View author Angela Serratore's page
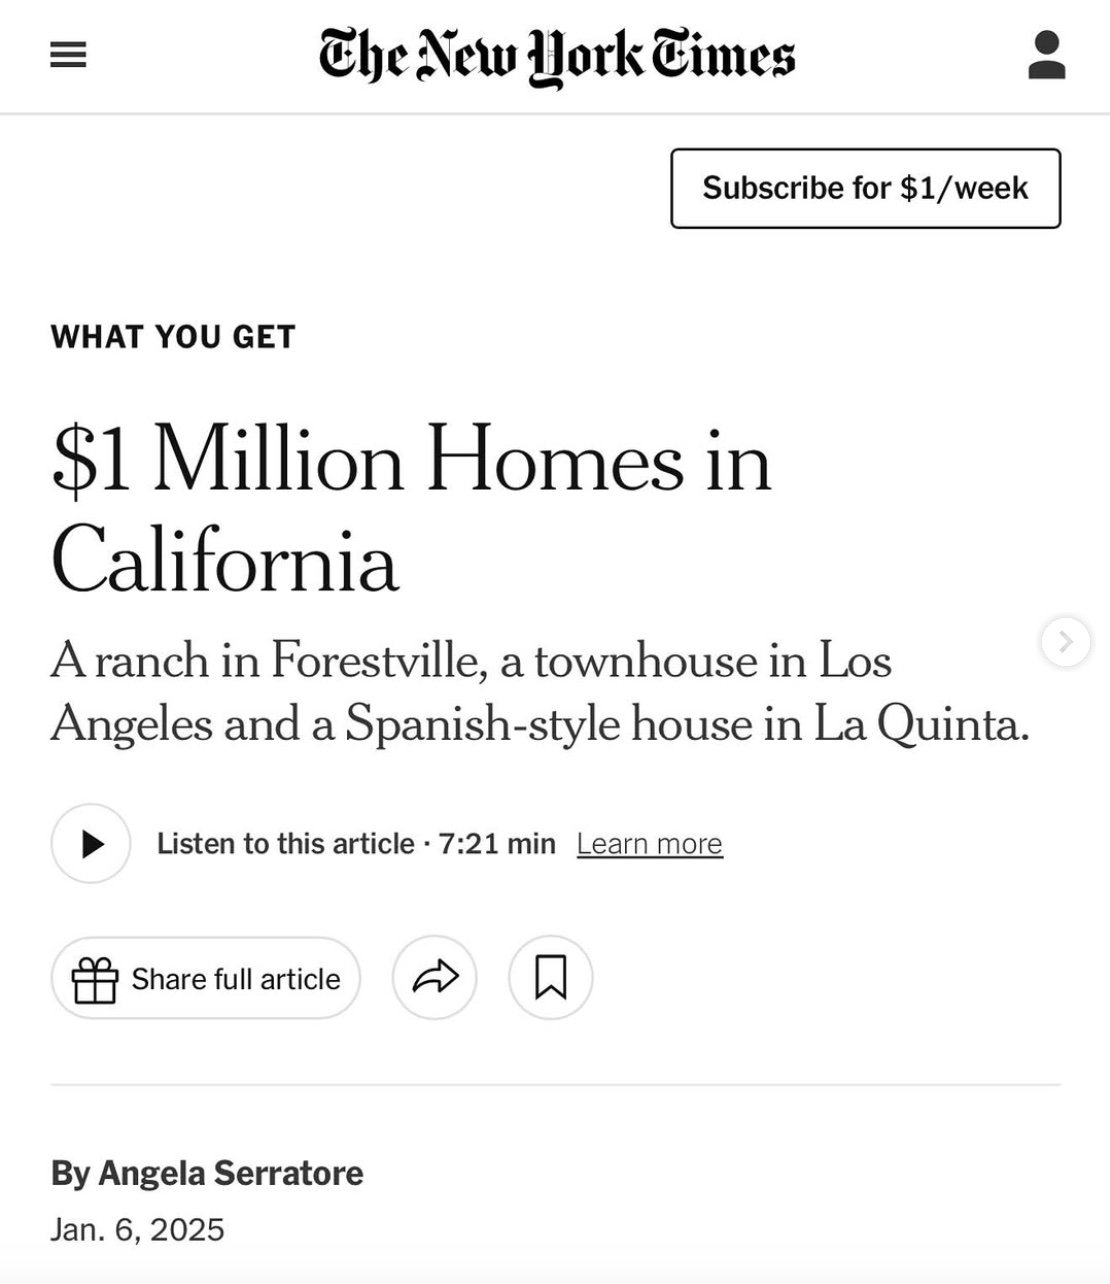This screenshot has width=1110, height=1284. click(231, 1172)
